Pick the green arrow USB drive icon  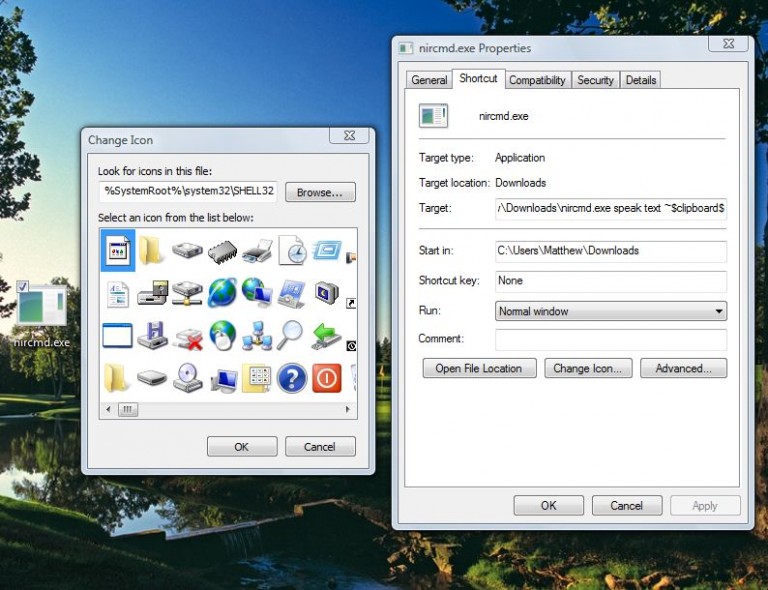pyautogui.click(x=327, y=336)
